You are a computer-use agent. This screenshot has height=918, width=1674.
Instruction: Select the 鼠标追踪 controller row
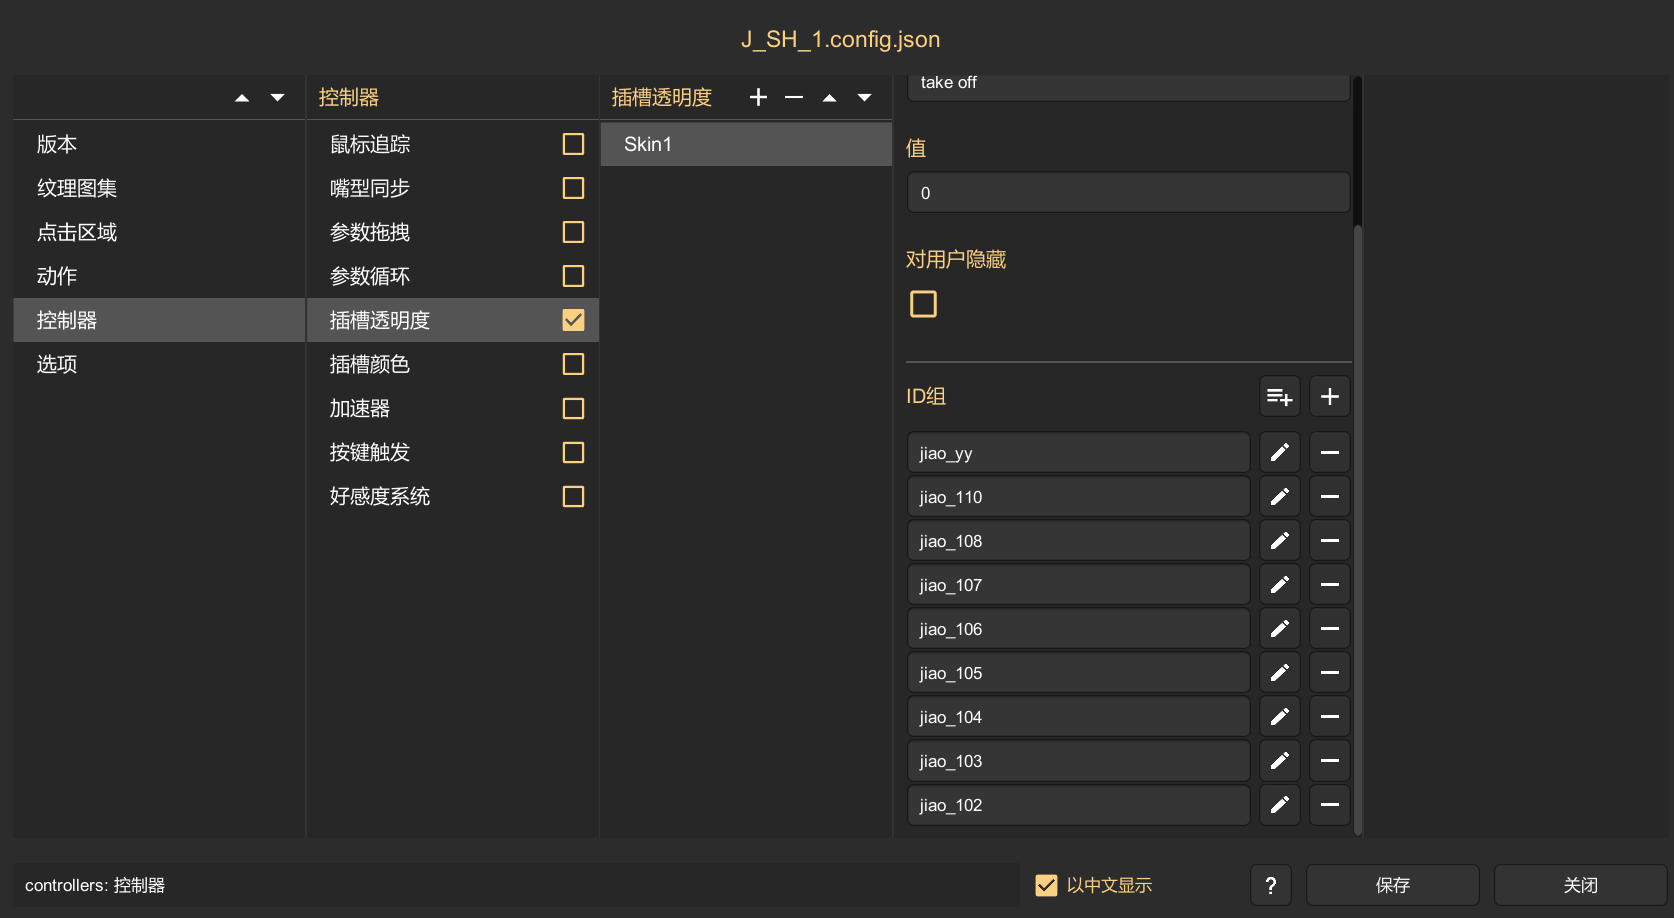(x=453, y=144)
